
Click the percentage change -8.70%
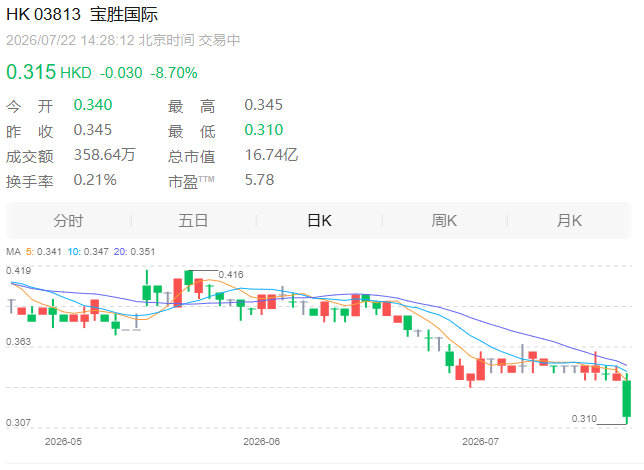click(x=174, y=73)
